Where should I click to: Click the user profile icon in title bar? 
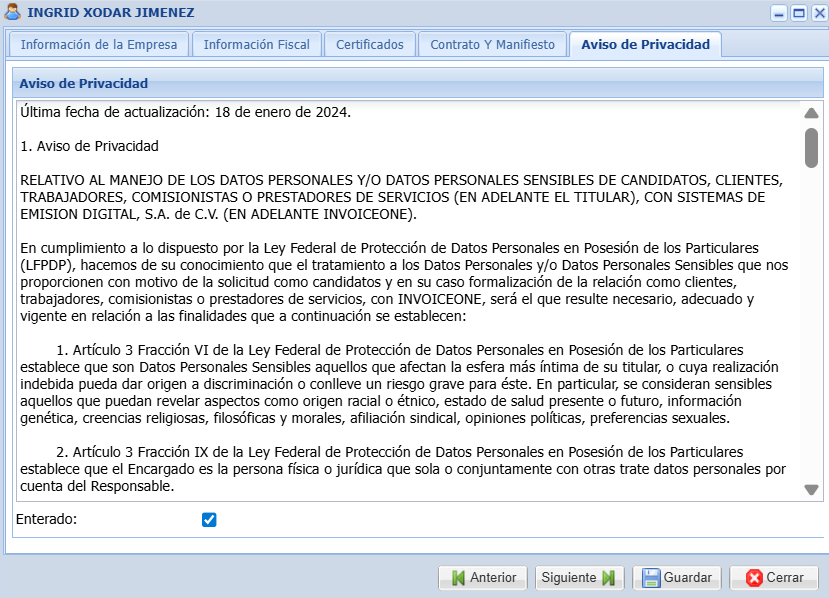pos(14,13)
